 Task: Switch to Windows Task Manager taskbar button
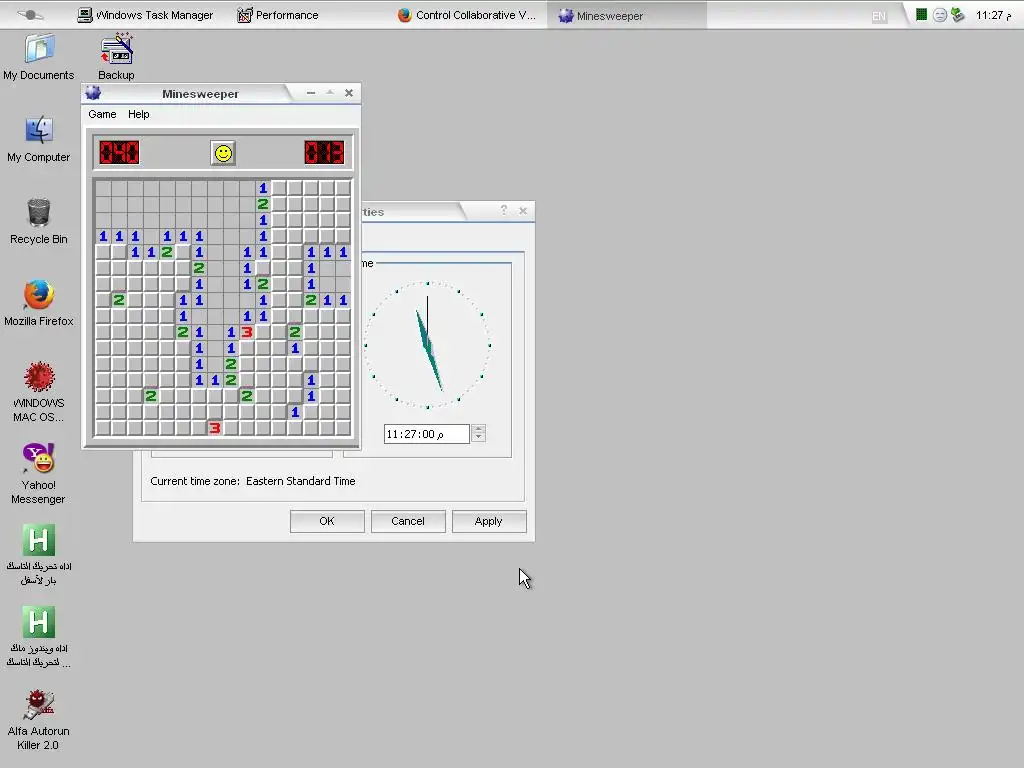(145, 15)
